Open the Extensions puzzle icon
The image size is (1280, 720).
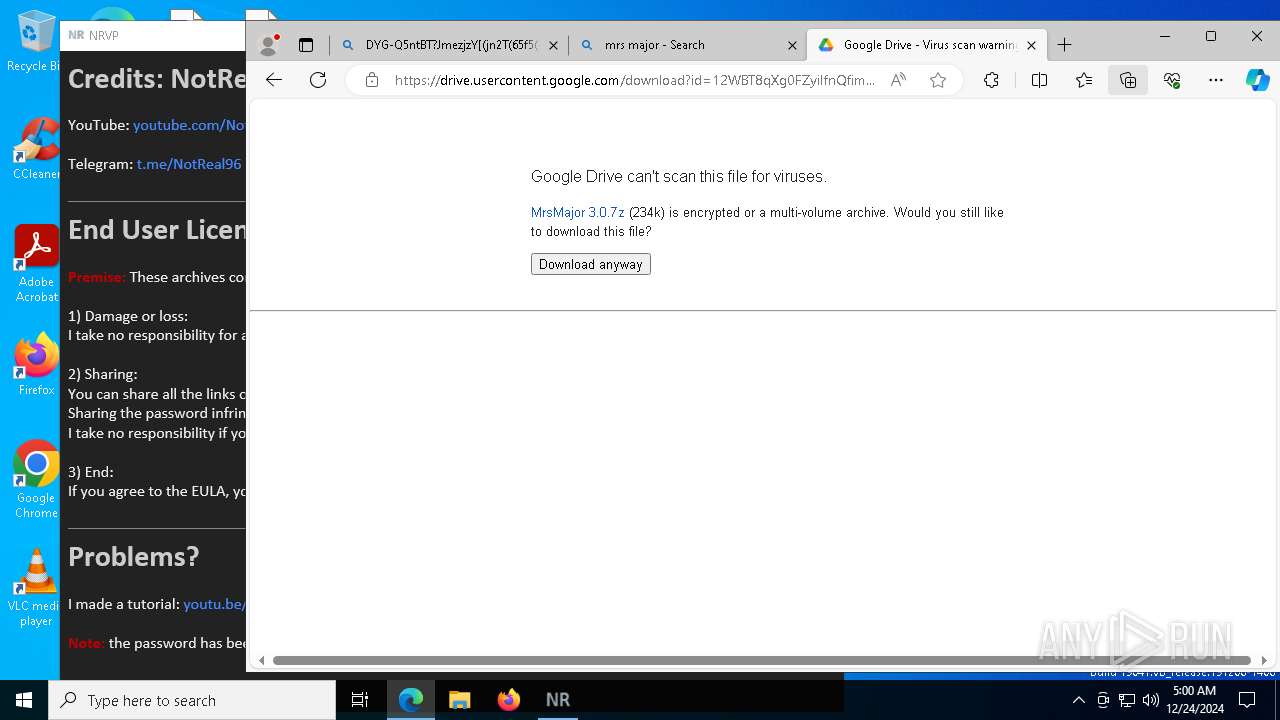991,80
